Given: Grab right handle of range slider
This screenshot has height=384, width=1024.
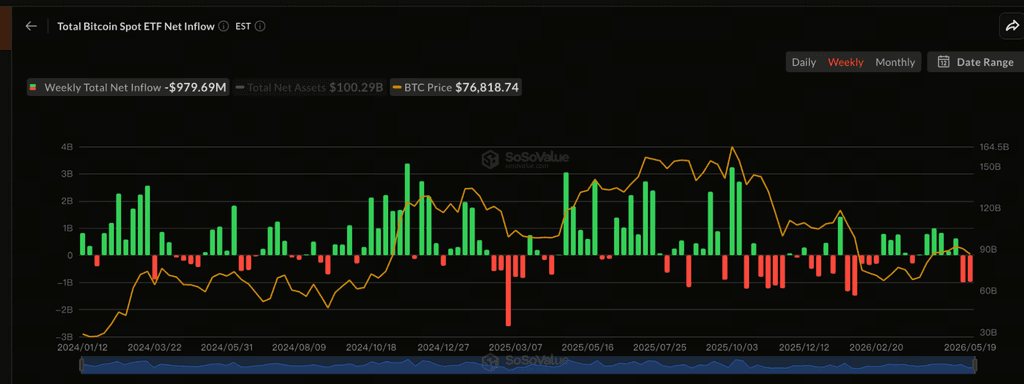Looking at the screenshot, I should click(974, 366).
